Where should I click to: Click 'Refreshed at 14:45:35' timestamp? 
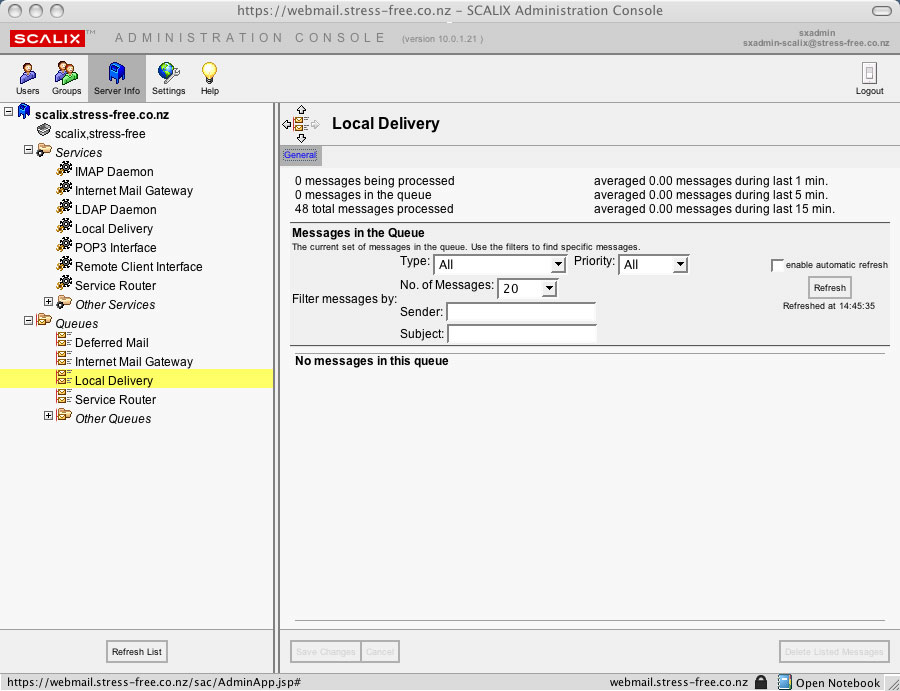[828, 306]
